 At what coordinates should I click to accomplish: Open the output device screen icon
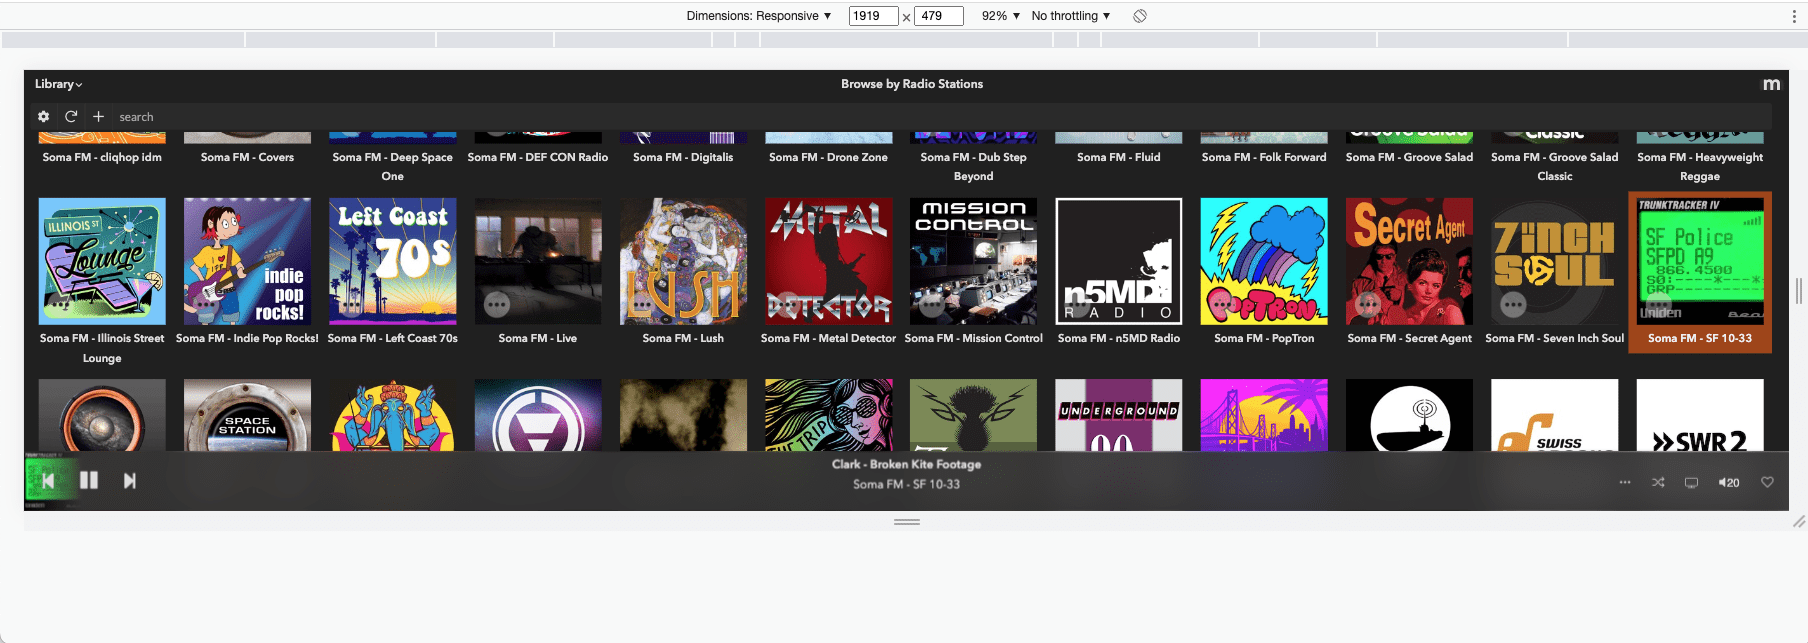point(1691,482)
